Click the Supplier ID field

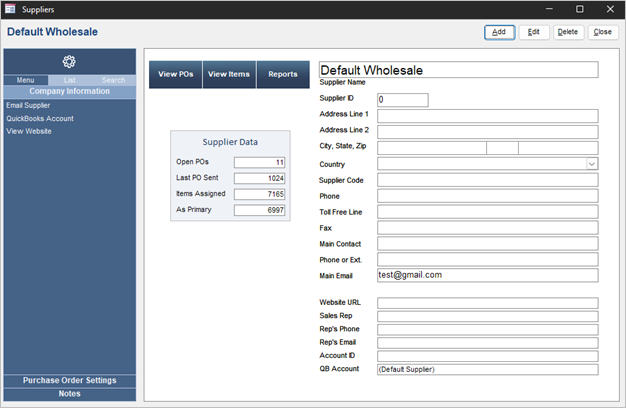[x=402, y=100]
